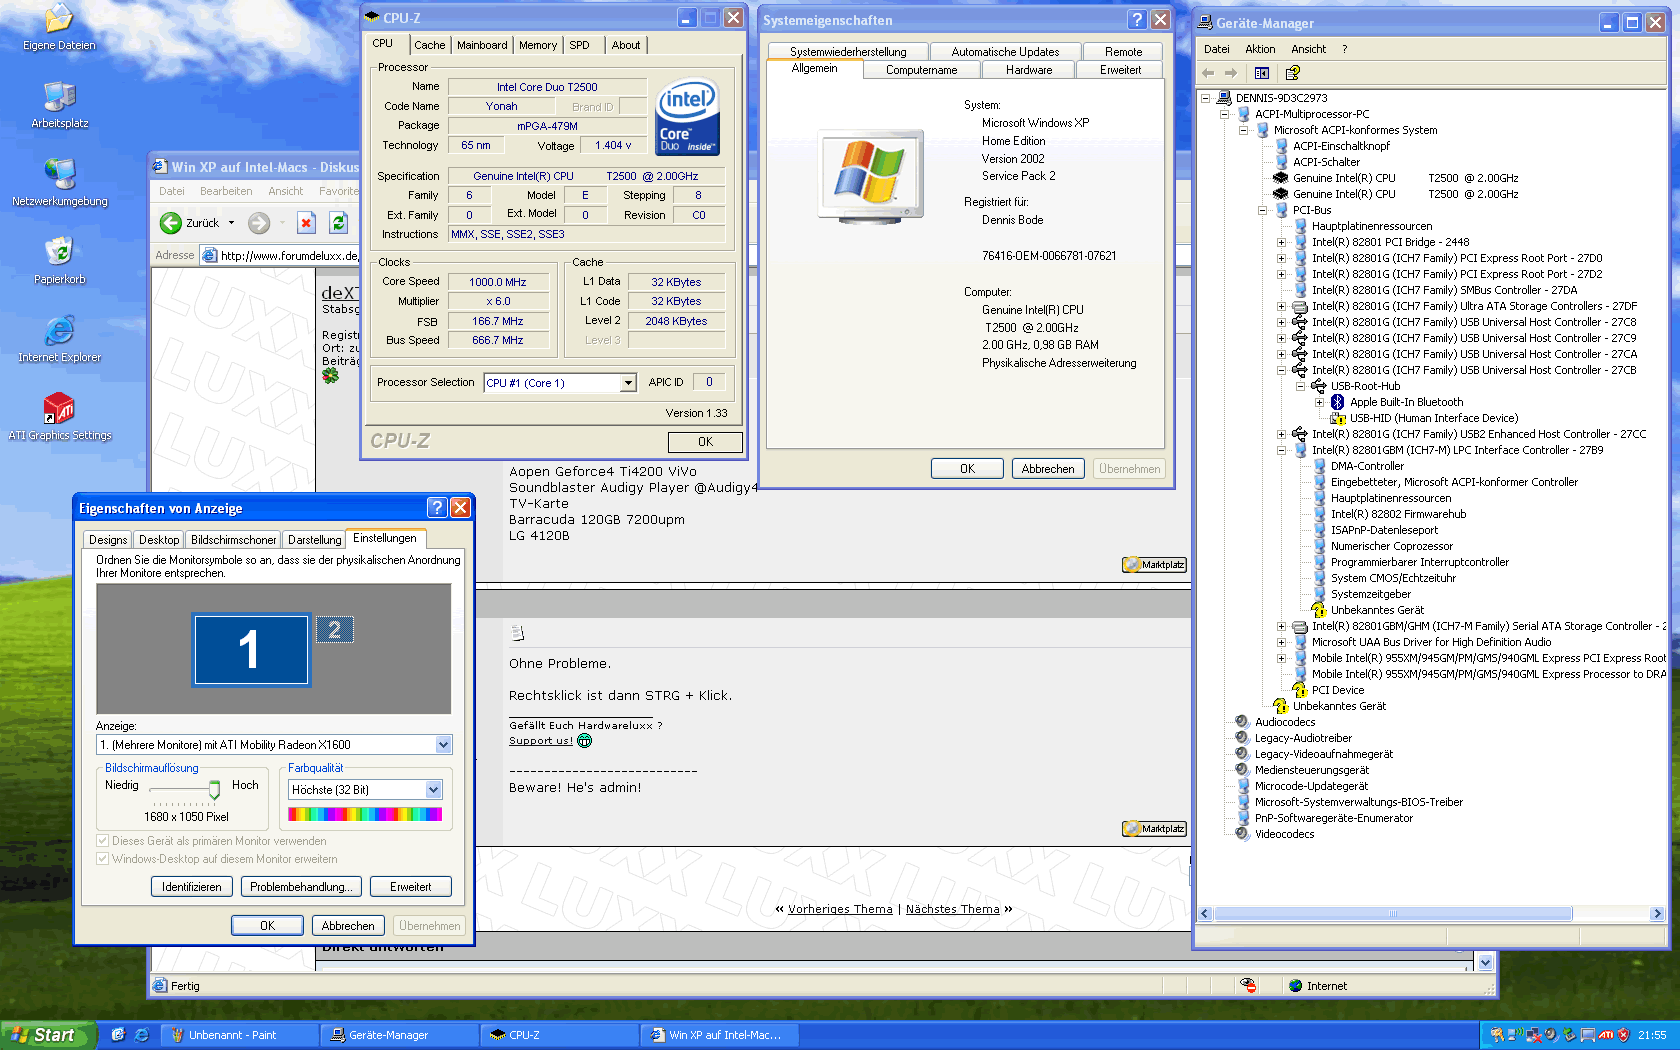The height and width of the screenshot is (1050, 1680).
Task: Click quick launch Internet Explorer icon
Action: coord(141,1035)
